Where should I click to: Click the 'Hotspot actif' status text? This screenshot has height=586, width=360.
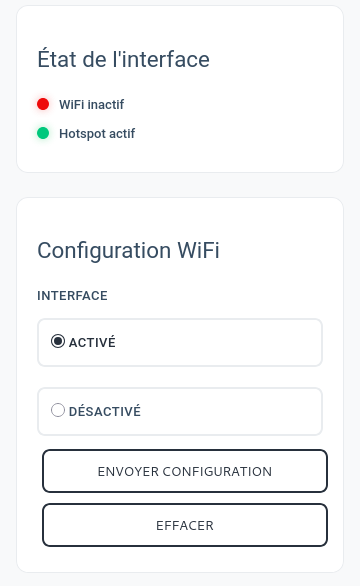click(97, 133)
